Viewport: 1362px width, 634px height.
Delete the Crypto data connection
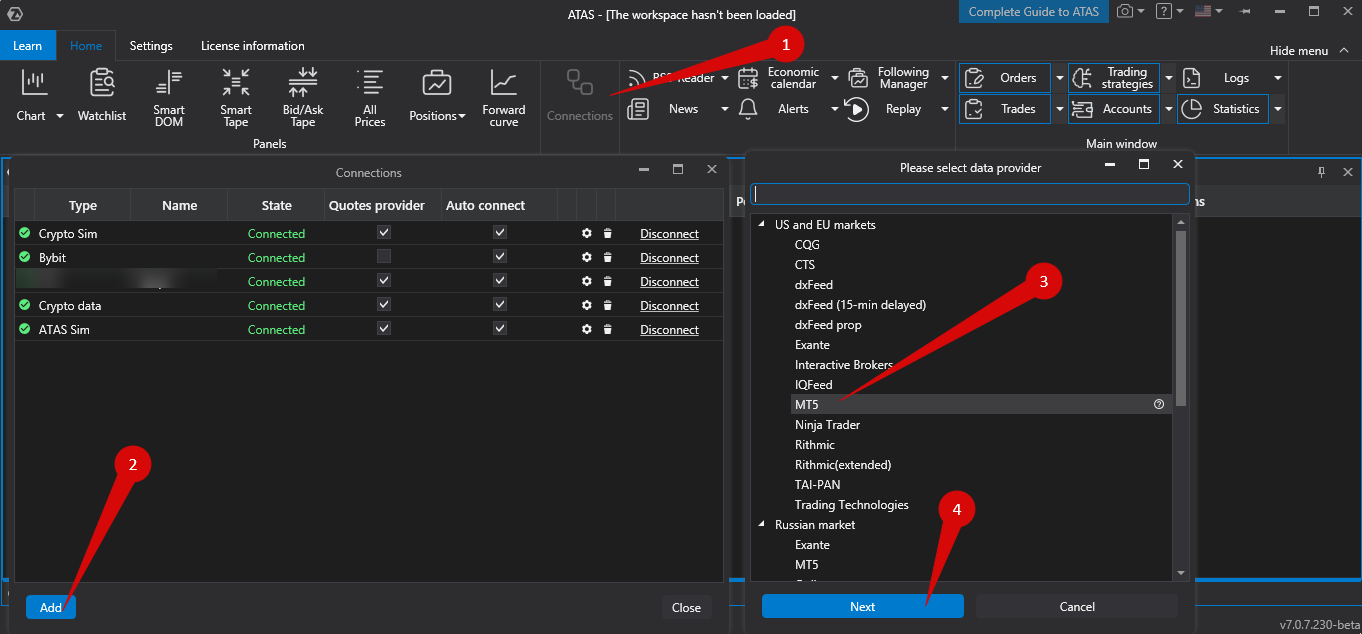tap(607, 306)
